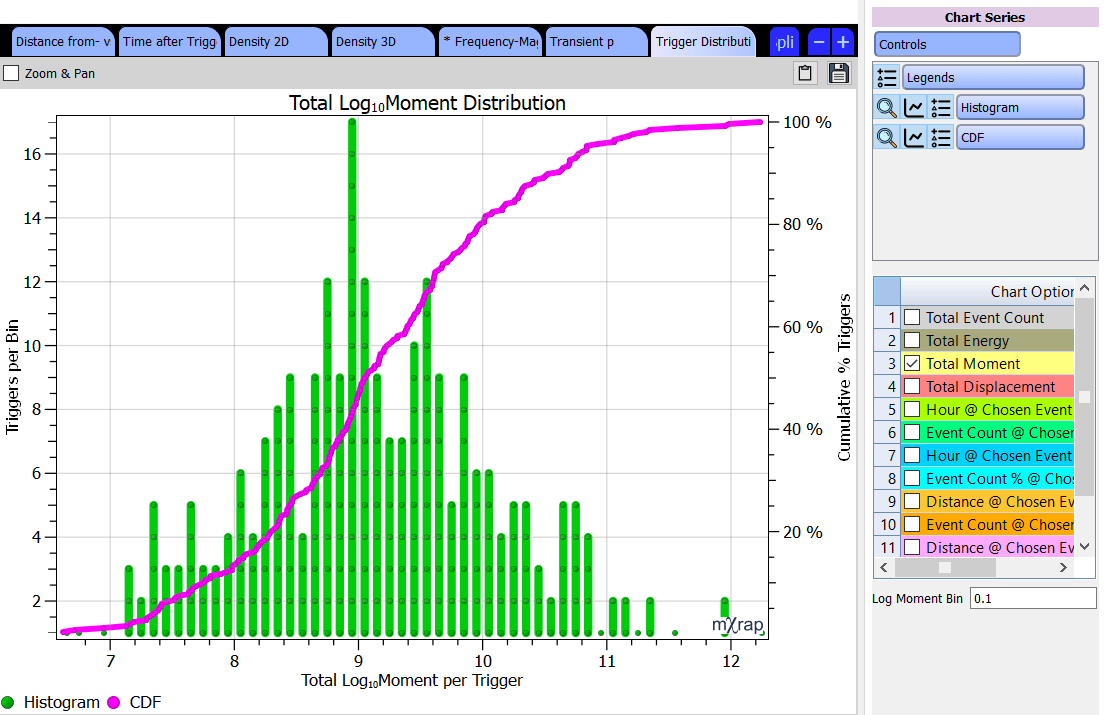This screenshot has height=715, width=1105.
Task: Switch to the Density 3D tab
Action: point(382,42)
